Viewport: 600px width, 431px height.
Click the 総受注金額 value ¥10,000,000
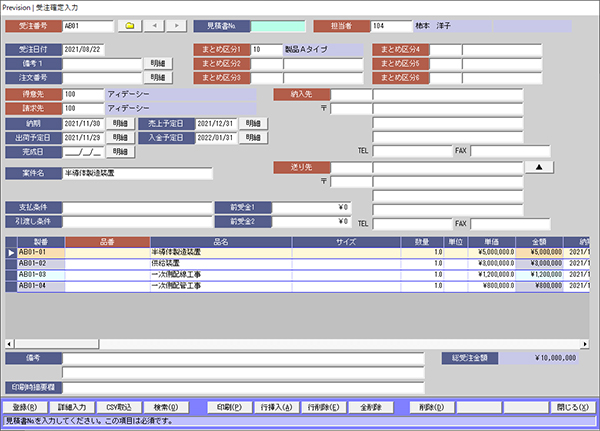[x=539, y=358]
